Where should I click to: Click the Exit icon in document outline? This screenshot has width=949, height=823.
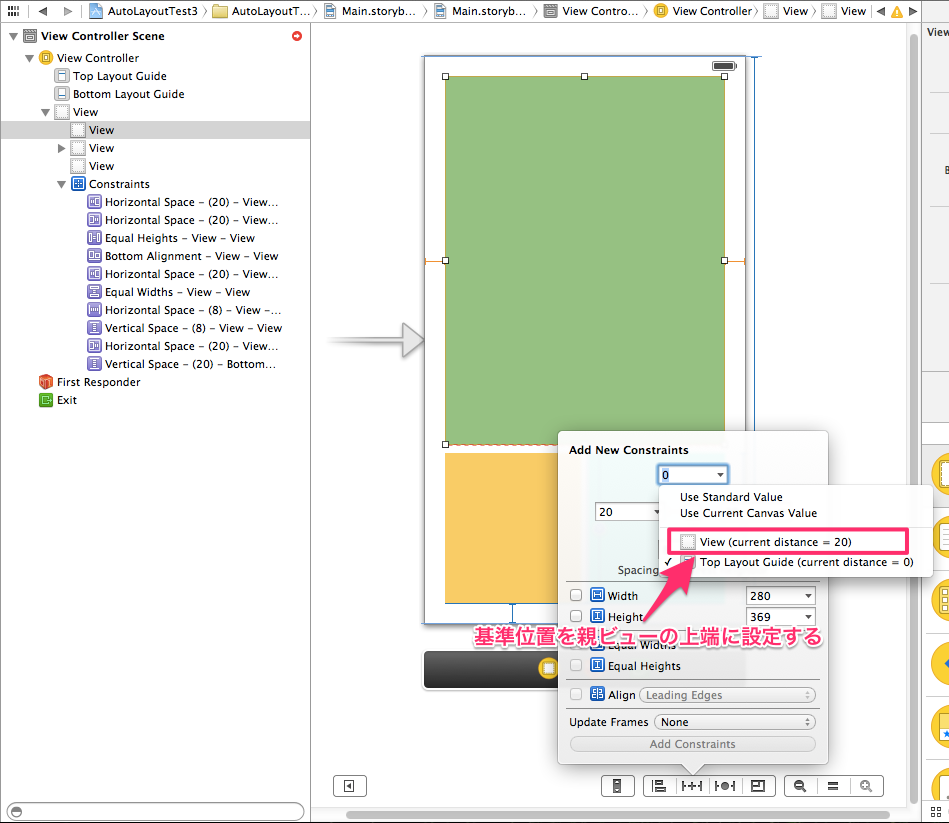(44, 399)
